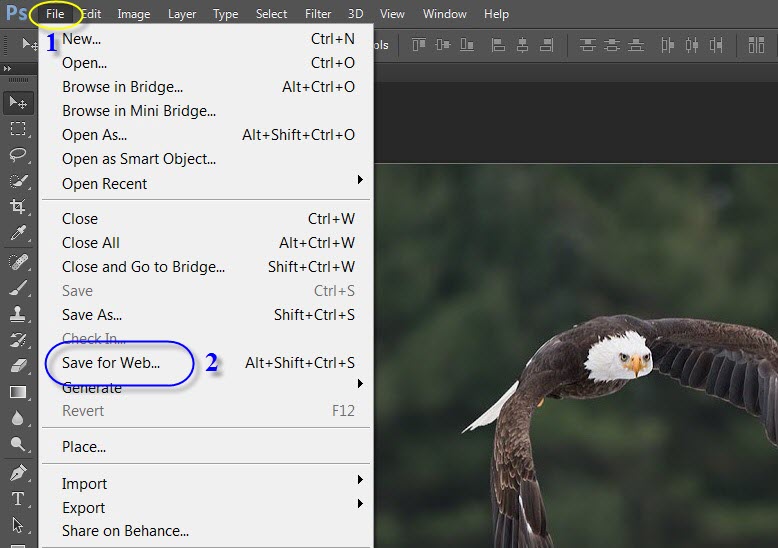The height and width of the screenshot is (548, 778).
Task: Select the Gradient tool
Action: click(x=18, y=392)
